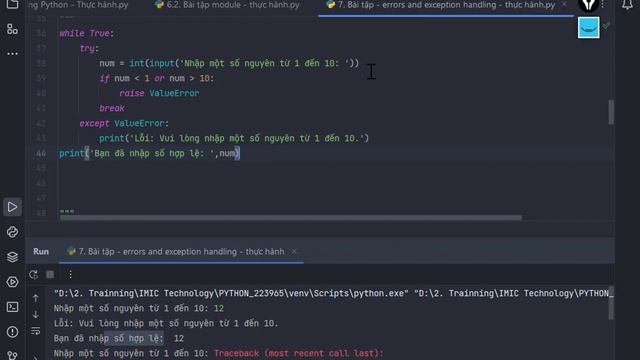
Task: Click 'try:' keyword line in editor
Action: tap(89, 48)
